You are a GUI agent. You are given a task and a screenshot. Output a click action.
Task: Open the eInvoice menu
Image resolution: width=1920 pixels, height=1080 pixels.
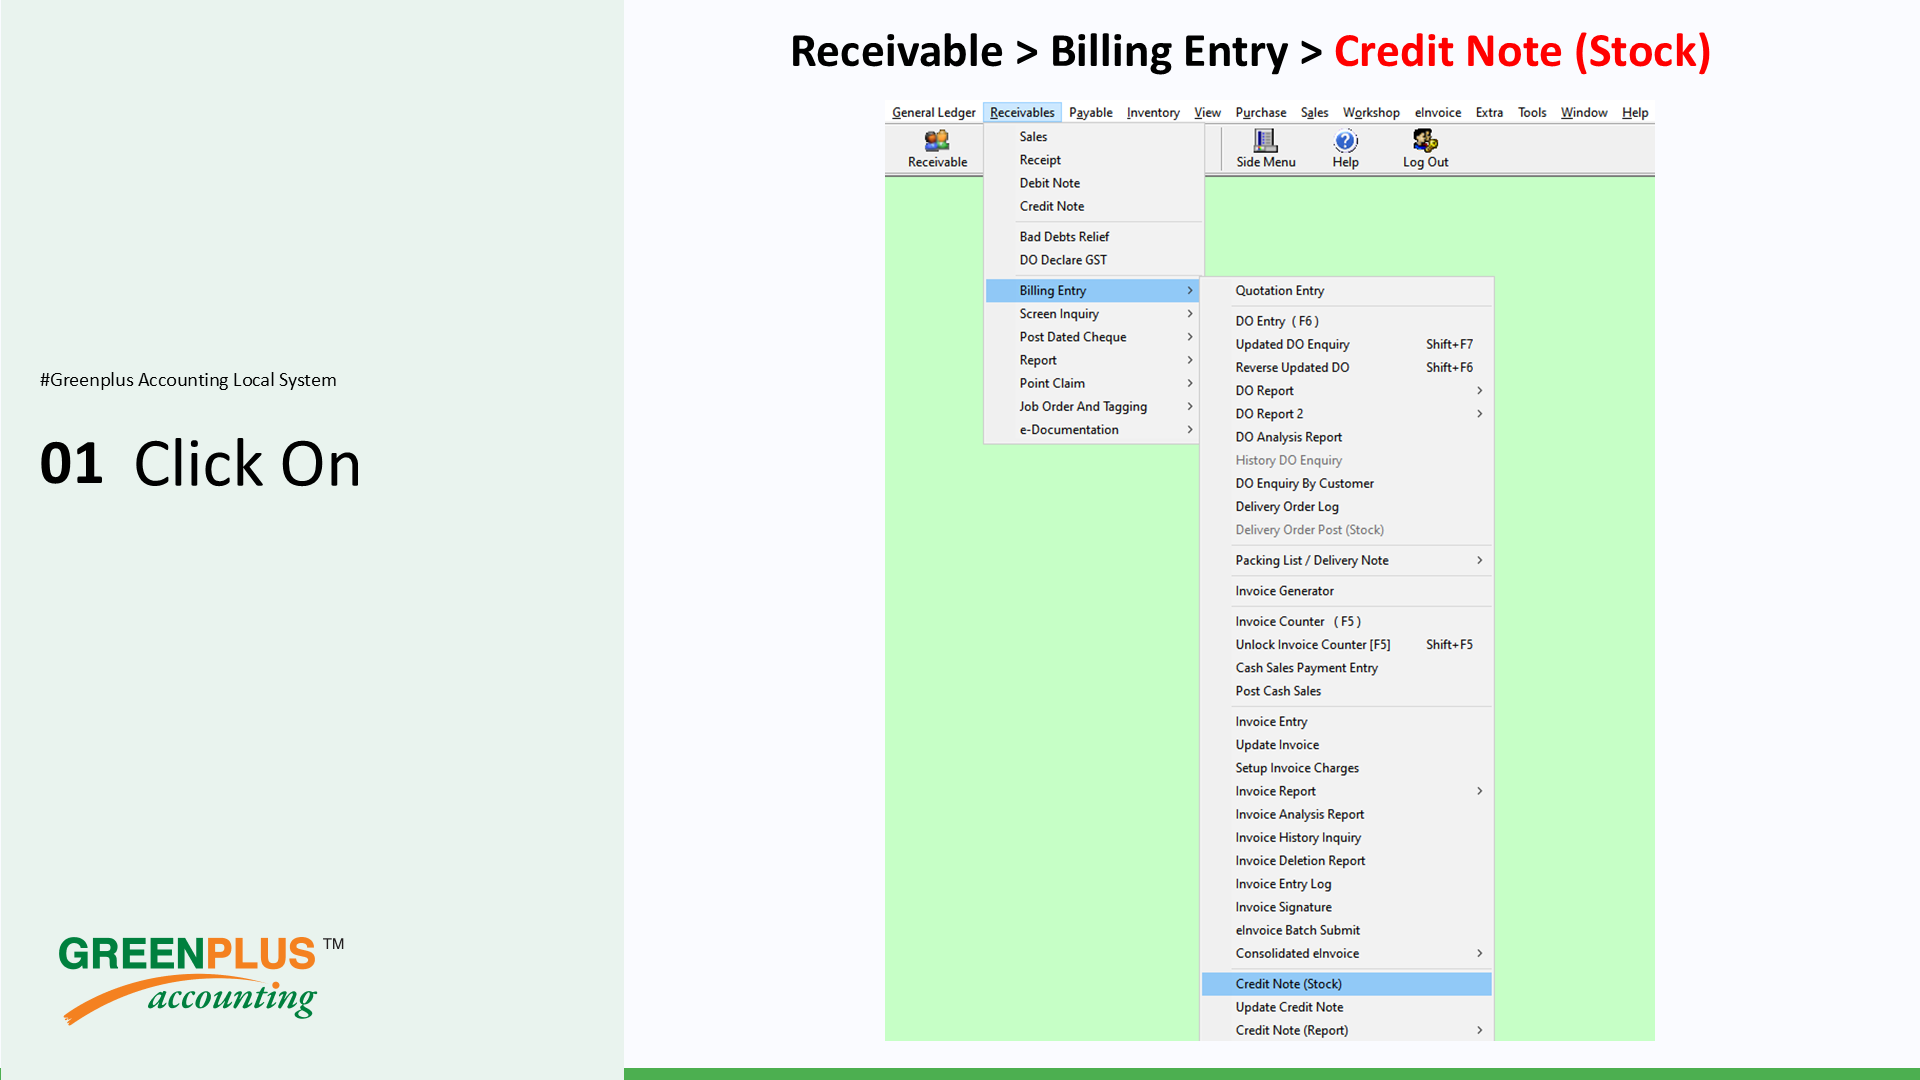tap(1437, 112)
